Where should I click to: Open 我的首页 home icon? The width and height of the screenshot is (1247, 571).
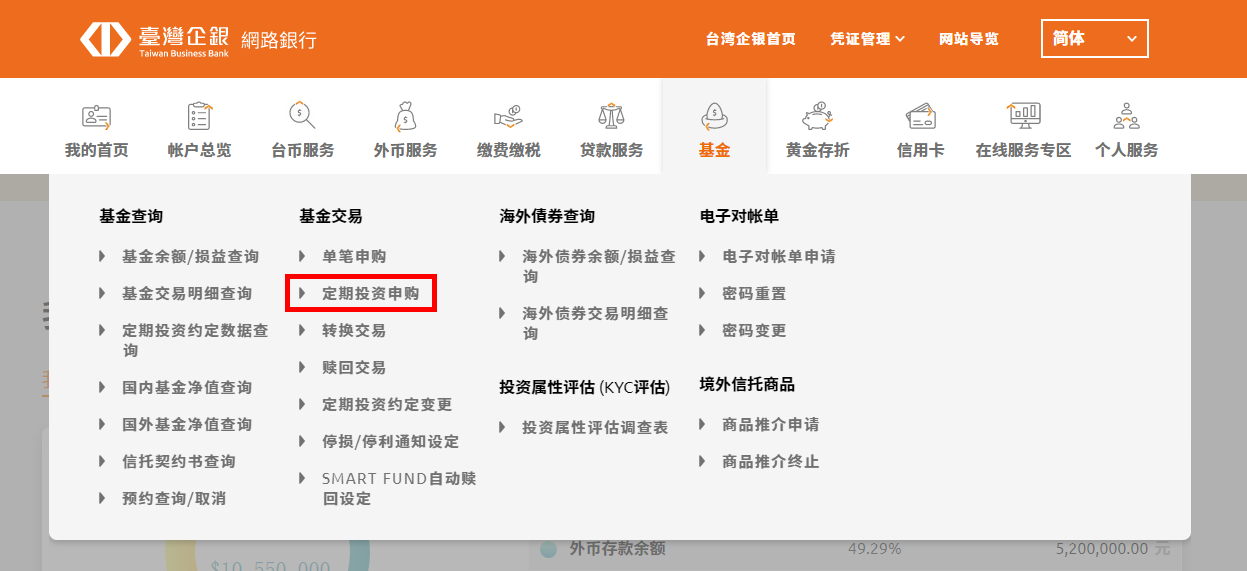[97, 117]
